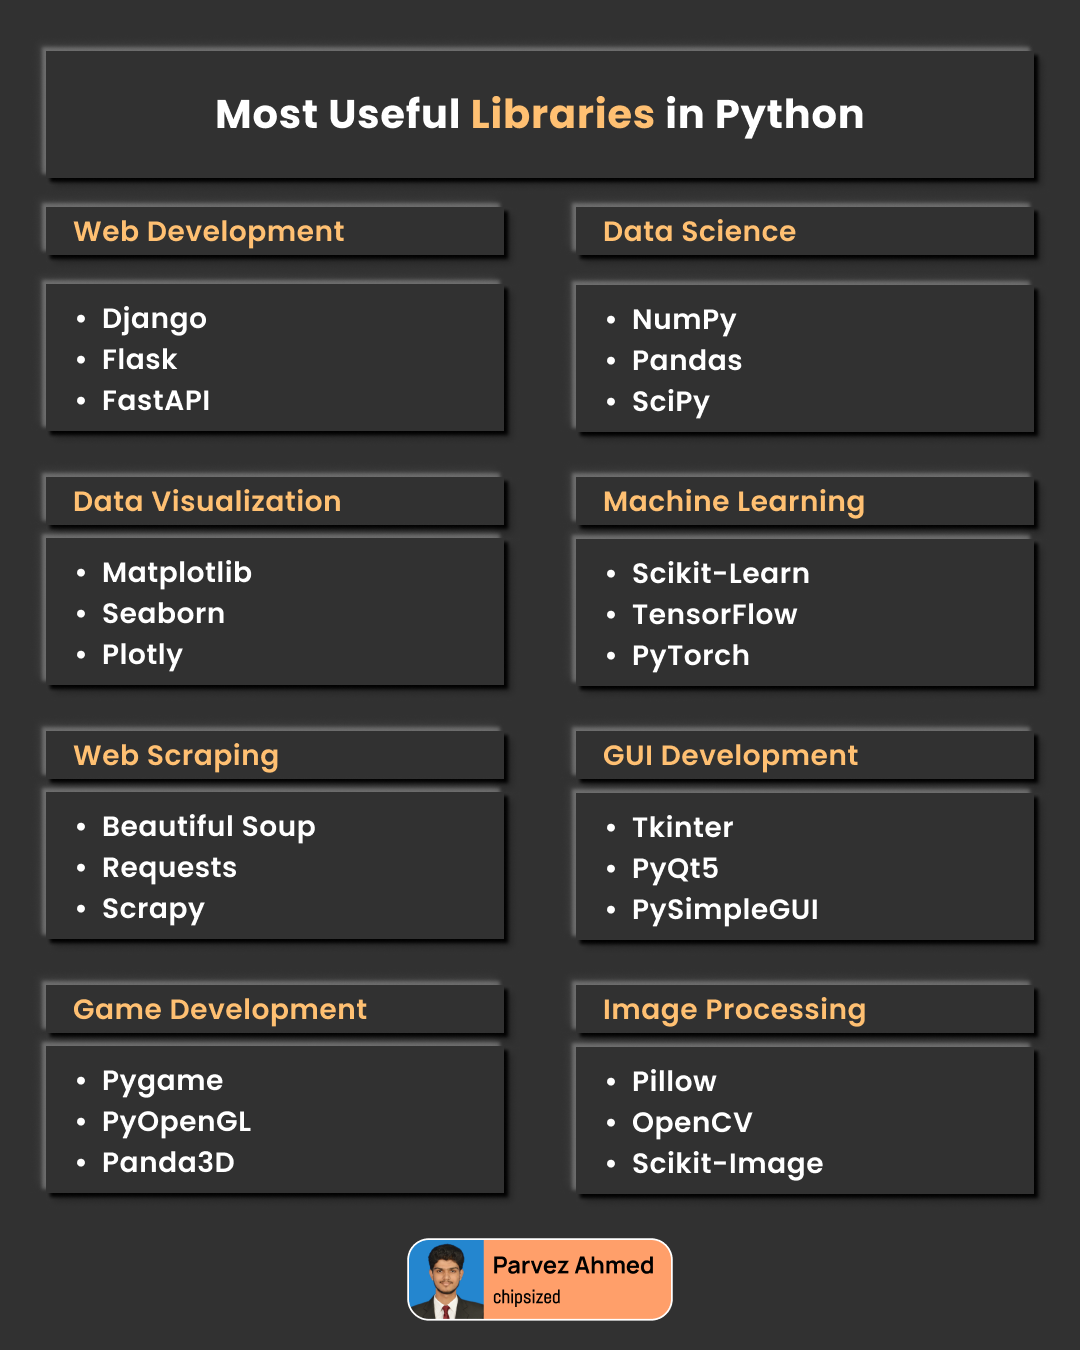Screen dimensions: 1080x1350
Task: Select the FastAPI list item
Action: 156,401
